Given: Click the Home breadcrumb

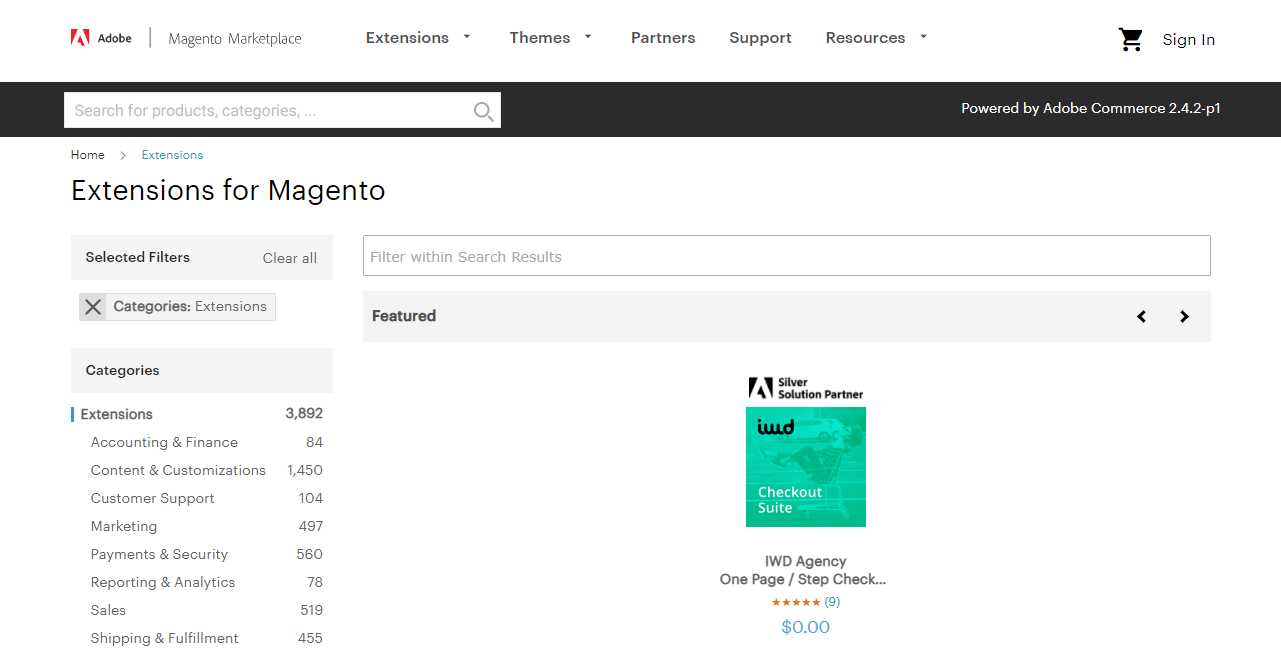Looking at the screenshot, I should click(x=88, y=155).
